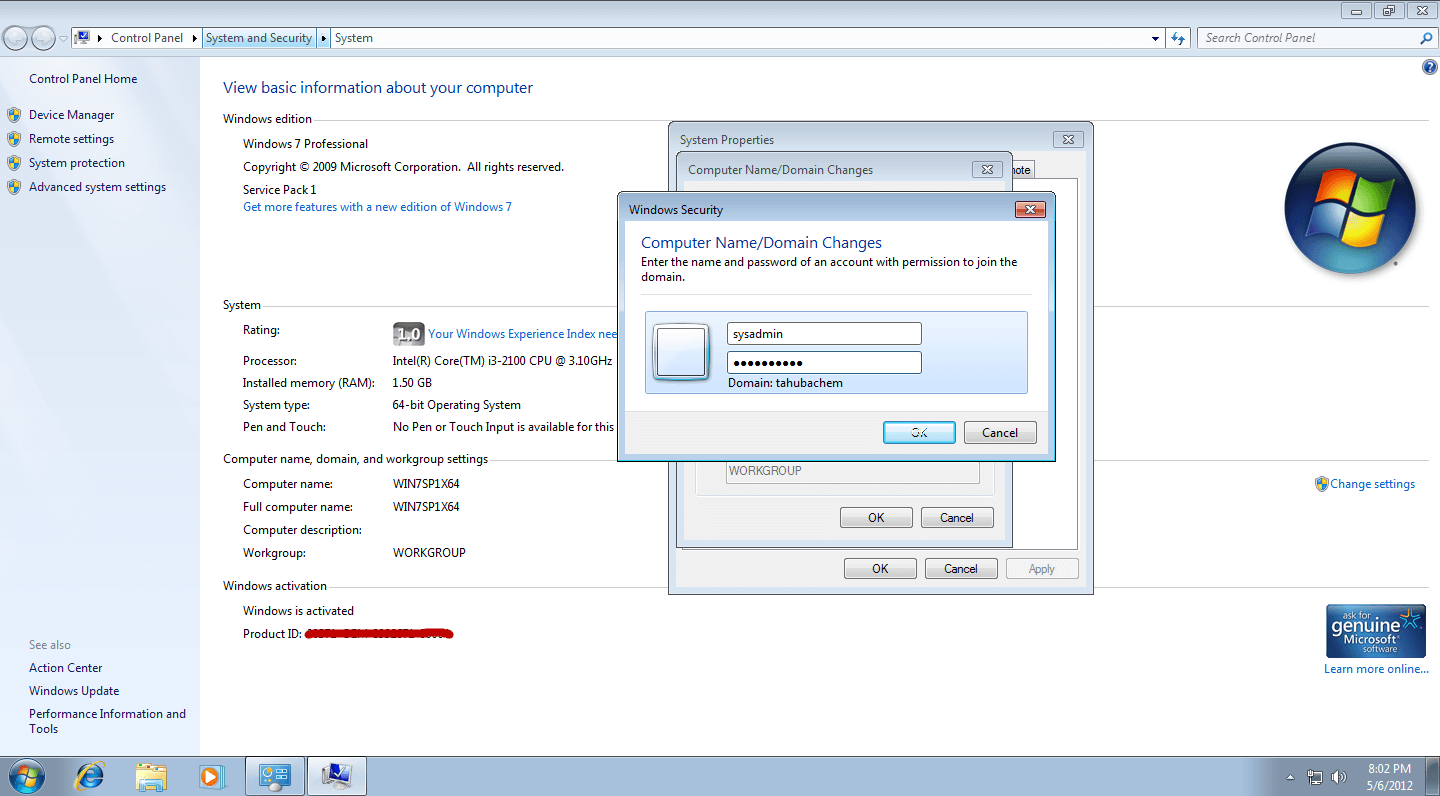Viewport: 1440px width, 796px height.
Task: Click the search magnifier icon
Action: click(1426, 38)
